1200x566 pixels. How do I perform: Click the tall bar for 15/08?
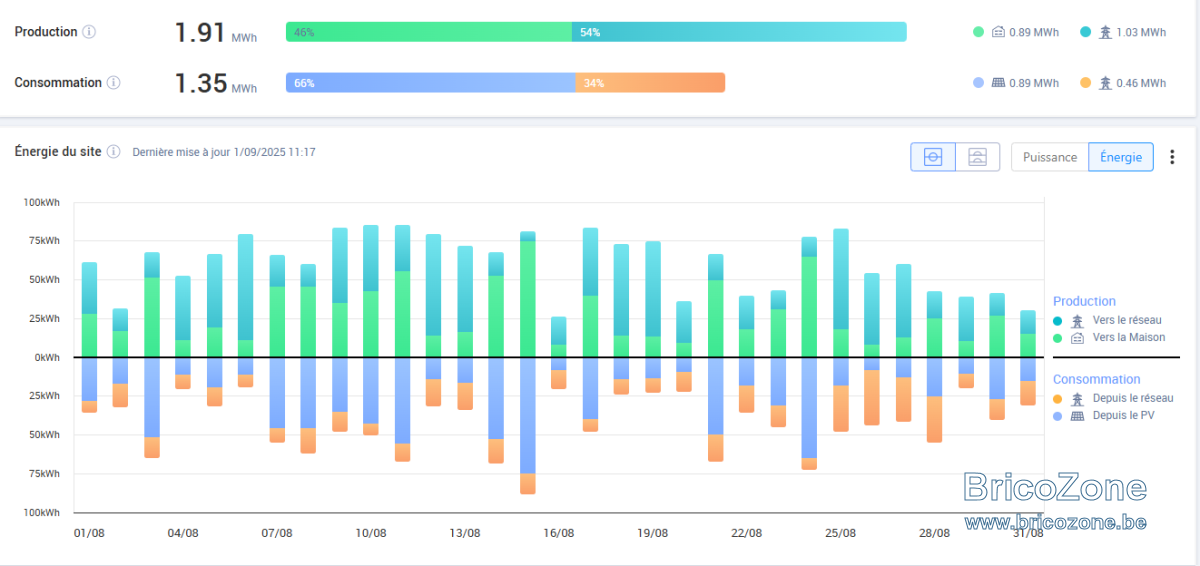click(527, 362)
